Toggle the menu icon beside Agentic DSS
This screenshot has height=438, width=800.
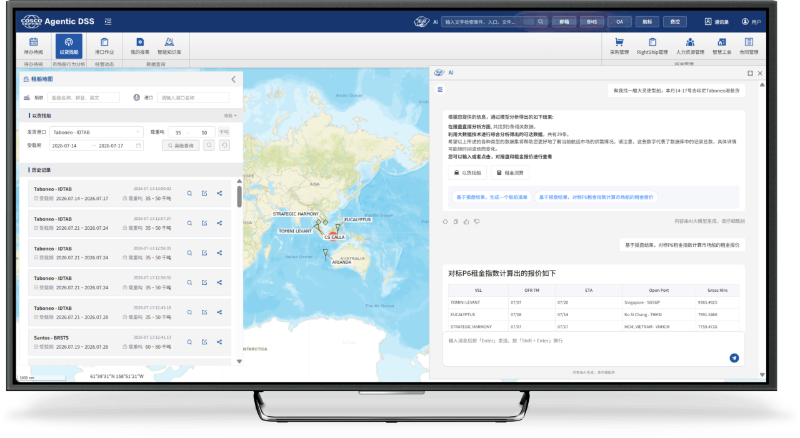pyautogui.click(x=108, y=21)
